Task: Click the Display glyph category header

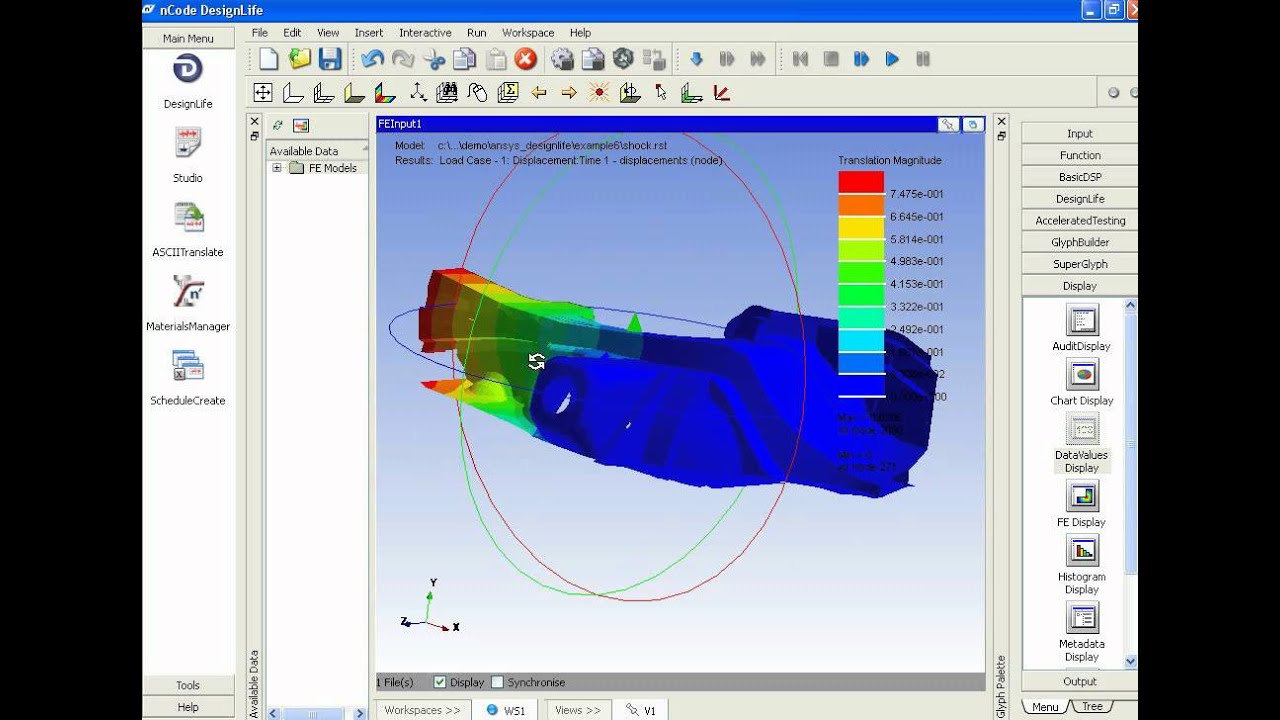Action: pyautogui.click(x=1079, y=286)
